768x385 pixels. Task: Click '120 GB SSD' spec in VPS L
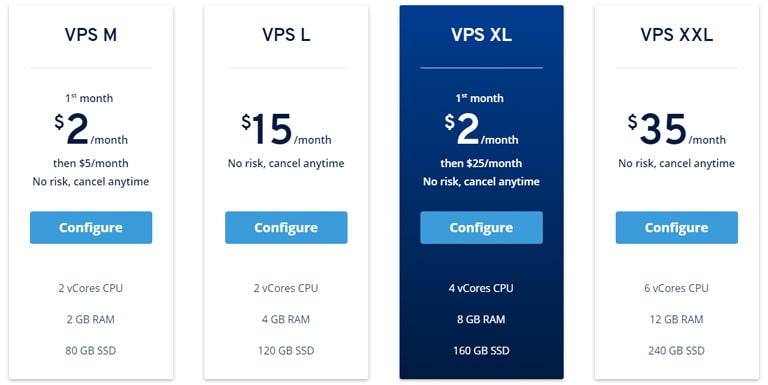(x=286, y=351)
